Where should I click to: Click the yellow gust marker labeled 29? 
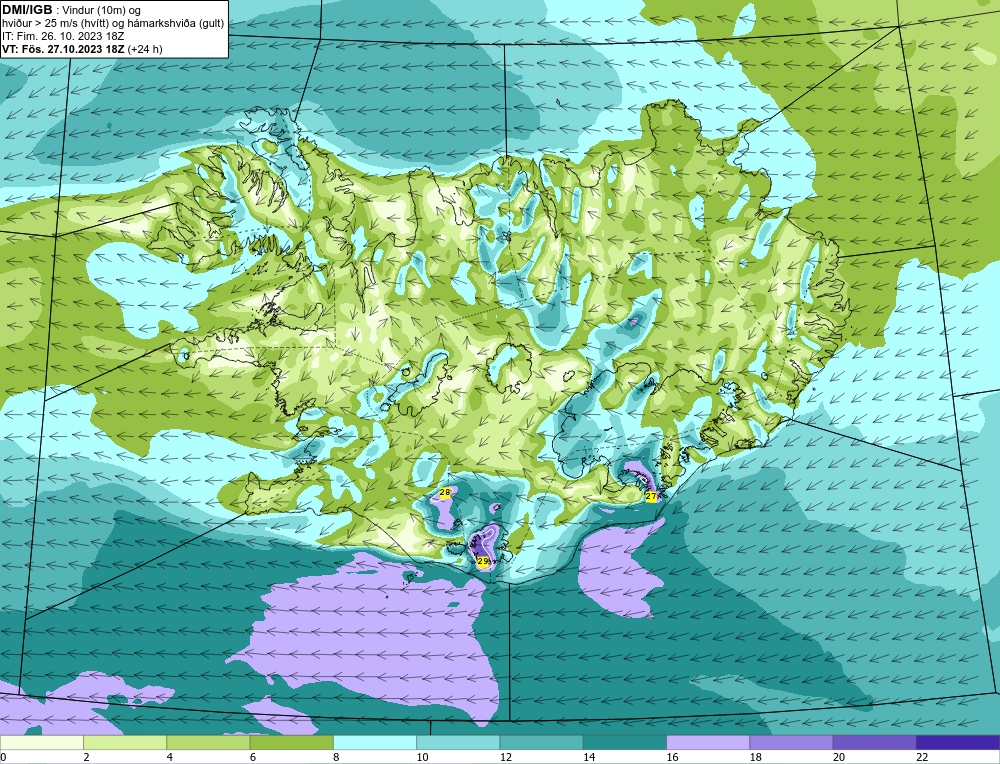(483, 561)
